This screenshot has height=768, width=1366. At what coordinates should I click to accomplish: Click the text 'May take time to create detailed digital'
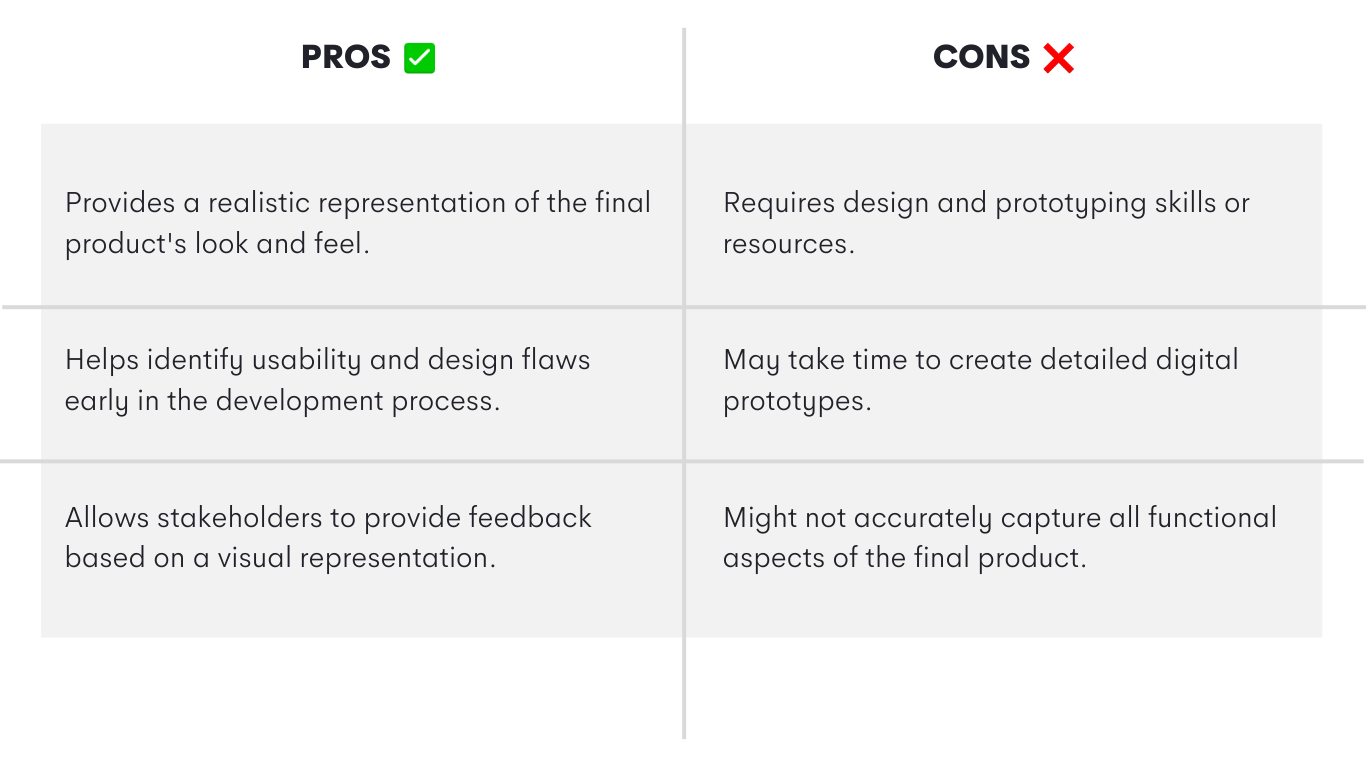981,360
